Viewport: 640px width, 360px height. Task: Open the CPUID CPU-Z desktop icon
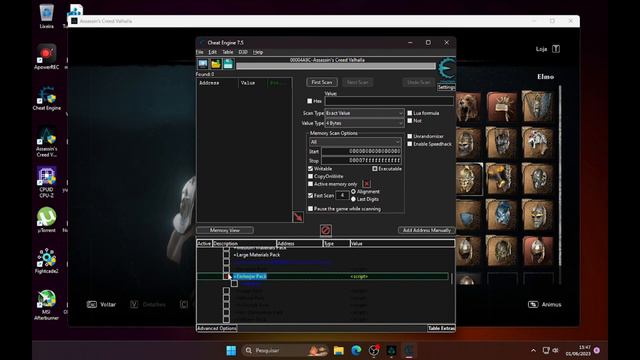point(47,182)
